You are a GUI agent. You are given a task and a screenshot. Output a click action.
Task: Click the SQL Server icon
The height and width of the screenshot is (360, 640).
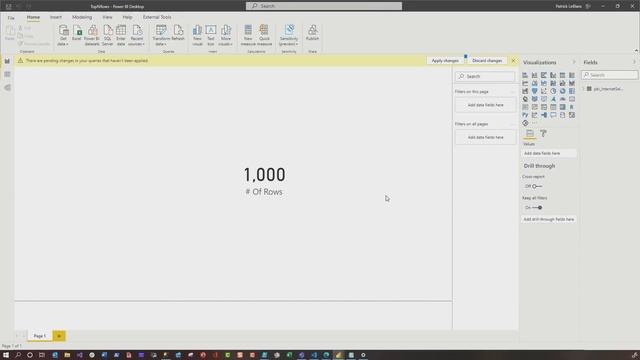pyautogui.click(x=107, y=36)
